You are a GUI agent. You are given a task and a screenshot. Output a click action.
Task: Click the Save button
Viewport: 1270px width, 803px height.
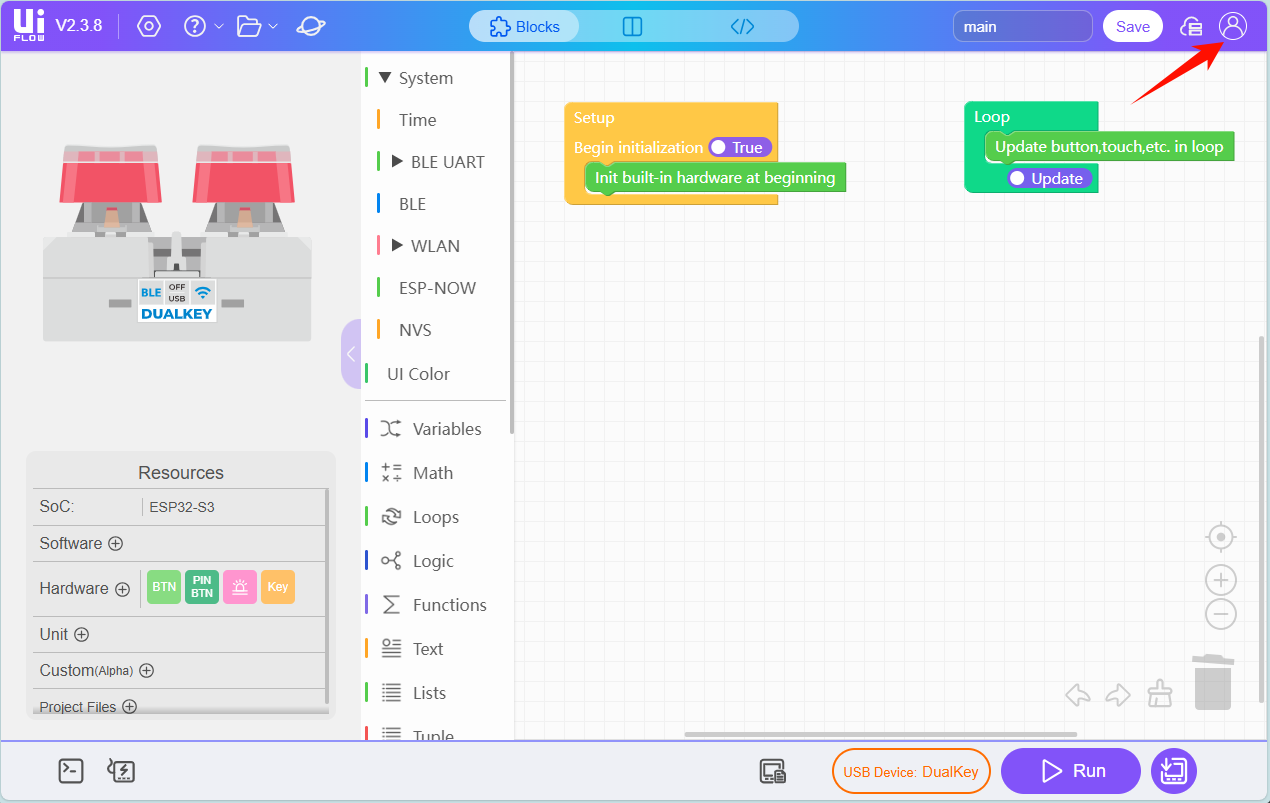click(1132, 27)
